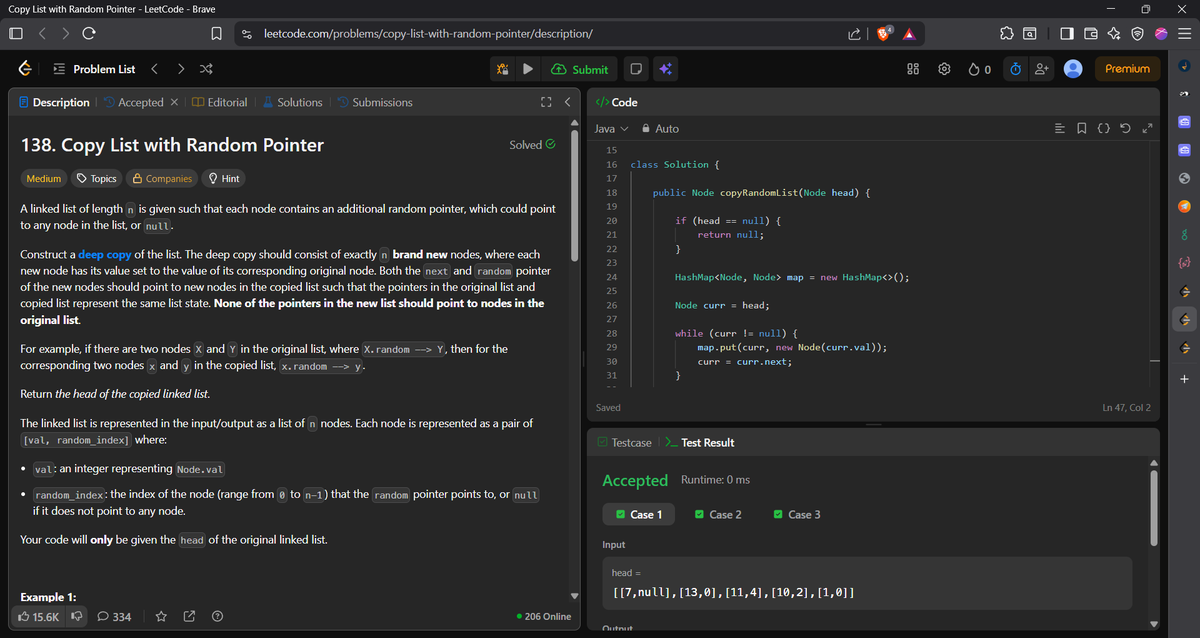Click the curly braces icon
Image resolution: width=1200 pixels, height=638 pixels.
[x=1103, y=128]
